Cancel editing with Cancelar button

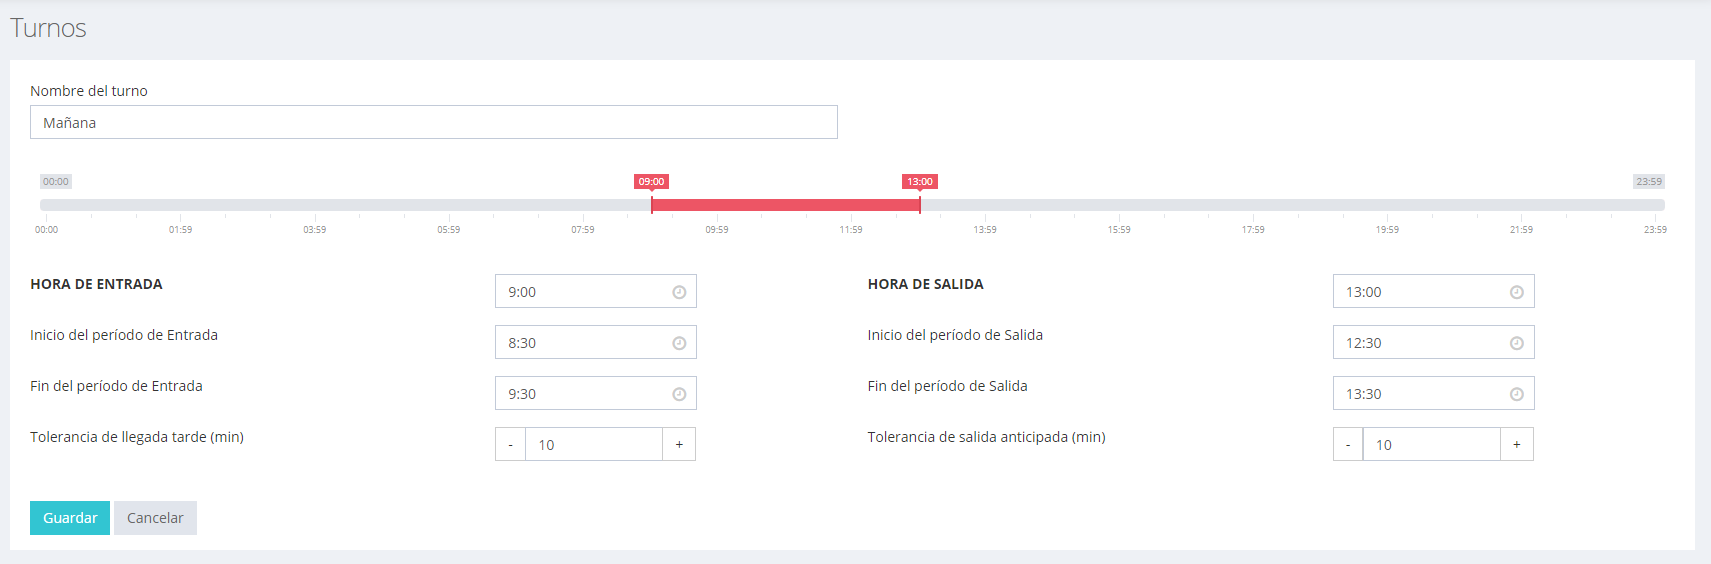[155, 518]
